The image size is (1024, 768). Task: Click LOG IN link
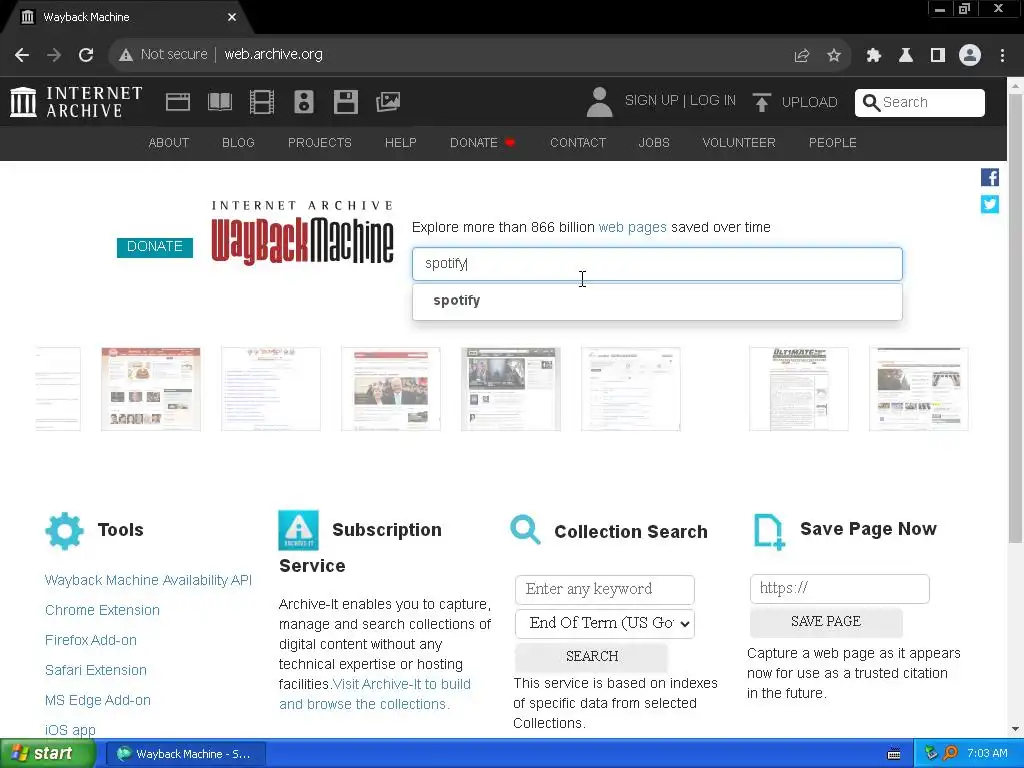pyautogui.click(x=712, y=101)
